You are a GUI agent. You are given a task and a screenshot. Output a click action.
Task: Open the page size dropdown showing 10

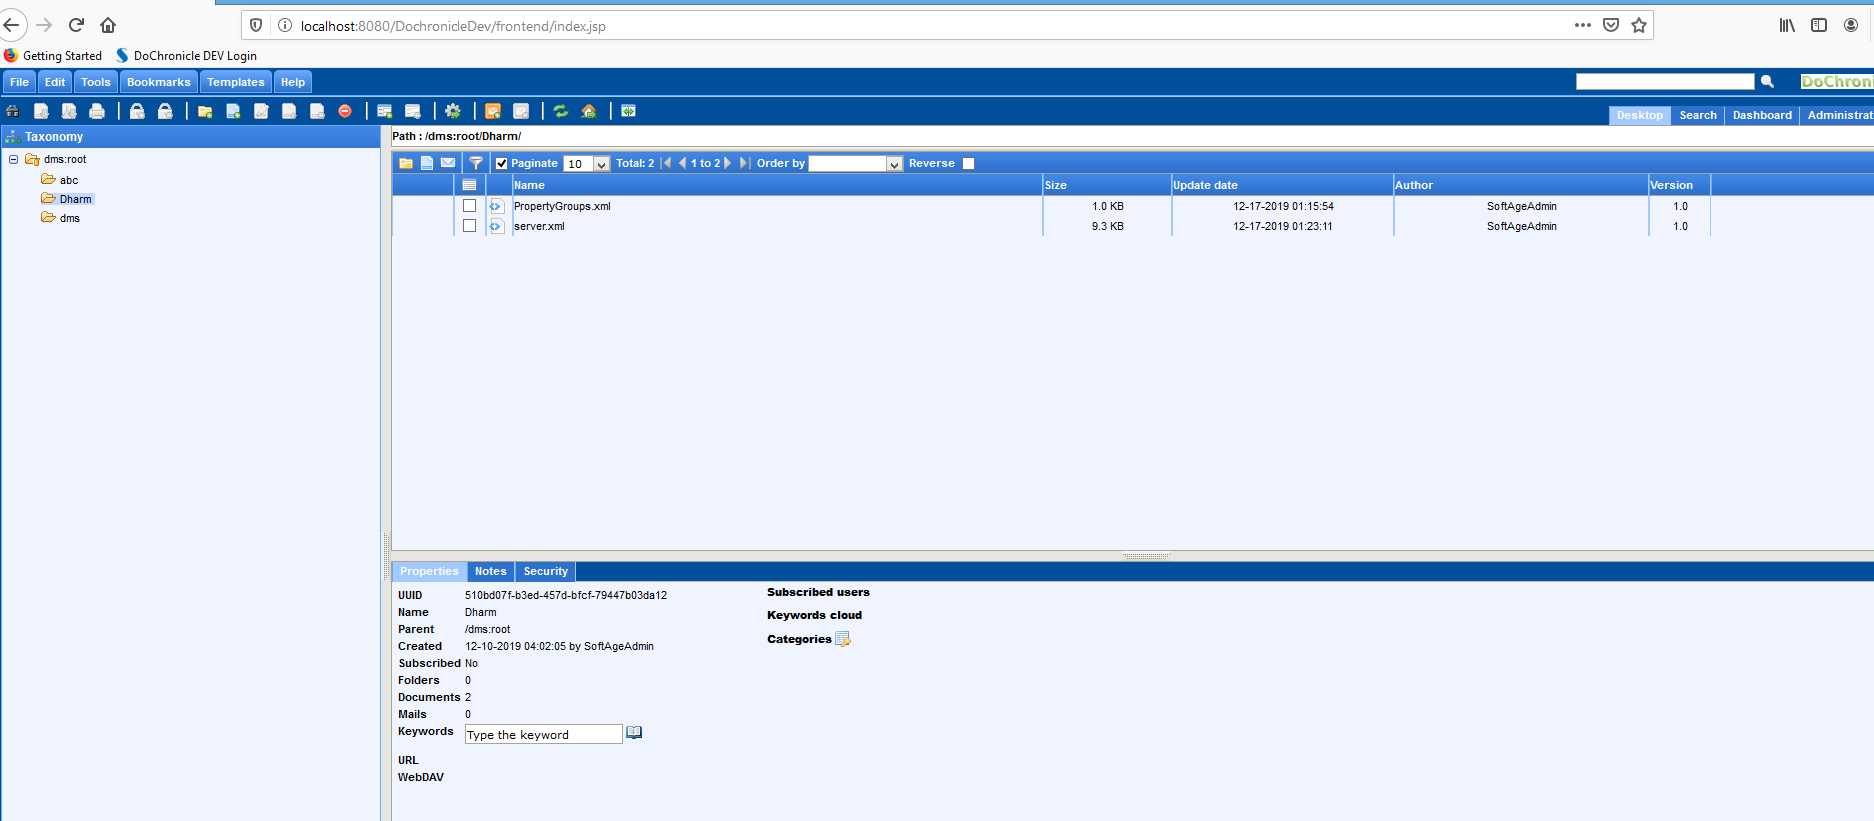coord(601,164)
